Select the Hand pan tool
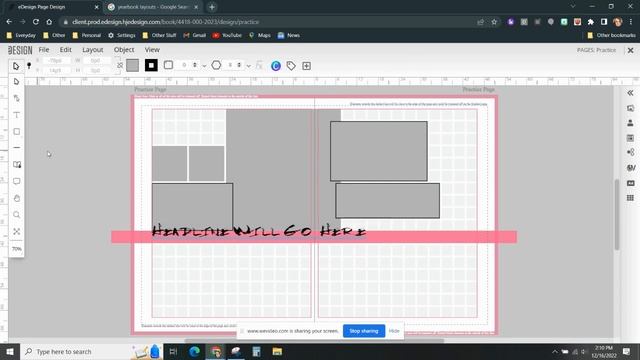640x360 pixels. [16, 198]
